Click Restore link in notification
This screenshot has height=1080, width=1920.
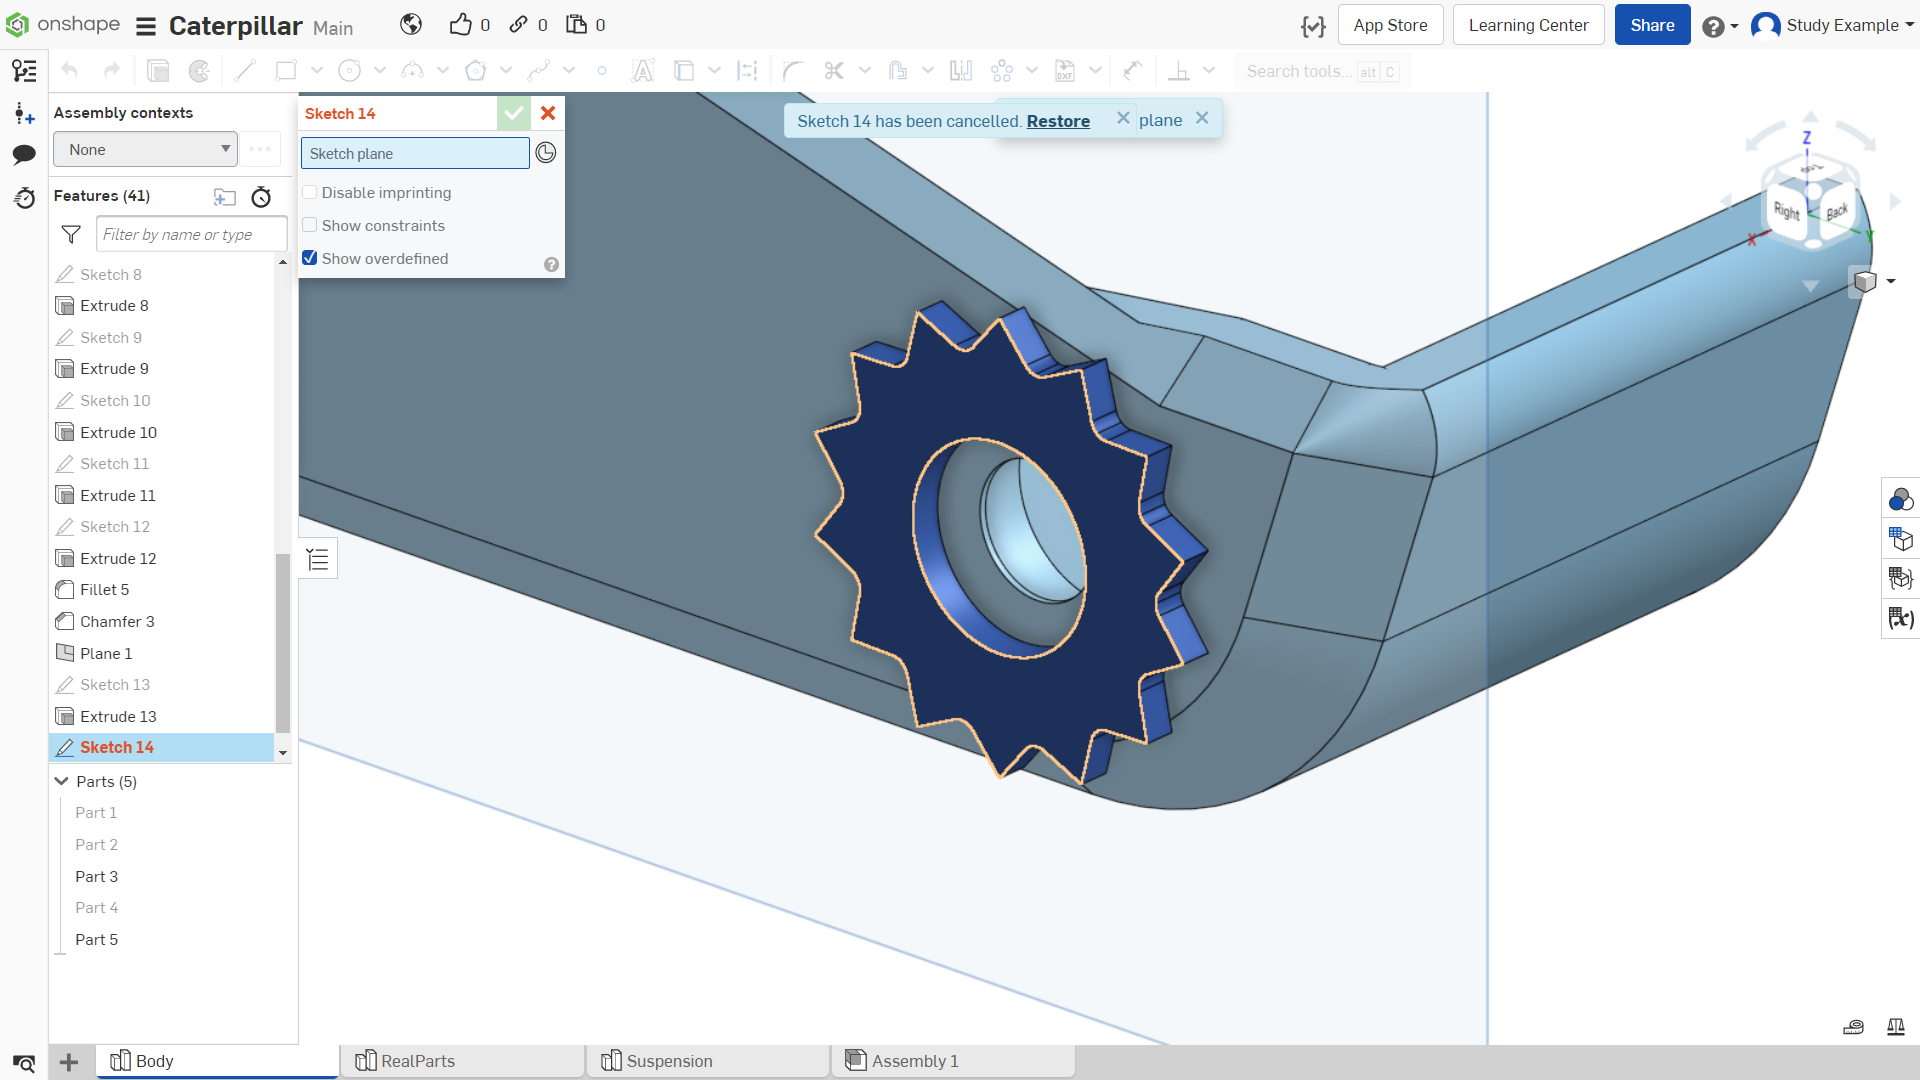point(1058,121)
